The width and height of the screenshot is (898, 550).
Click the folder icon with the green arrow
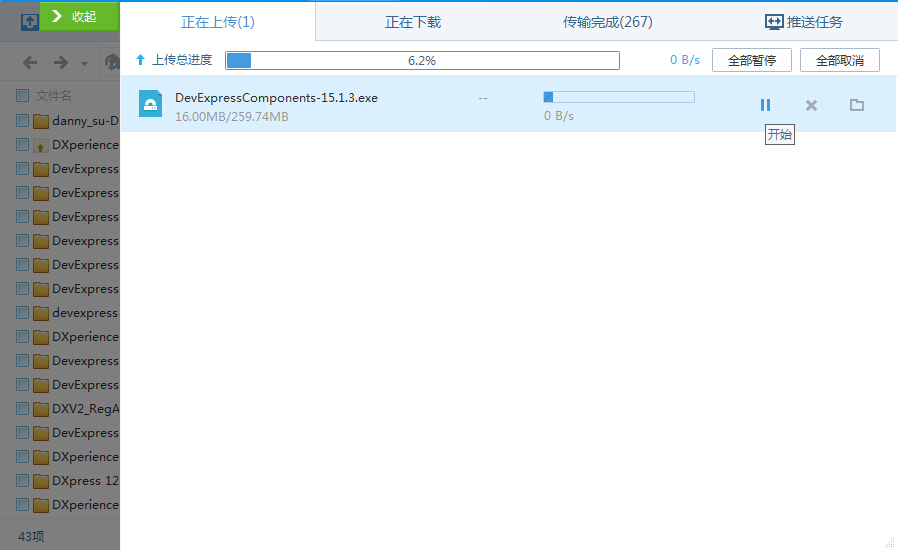pos(41,146)
